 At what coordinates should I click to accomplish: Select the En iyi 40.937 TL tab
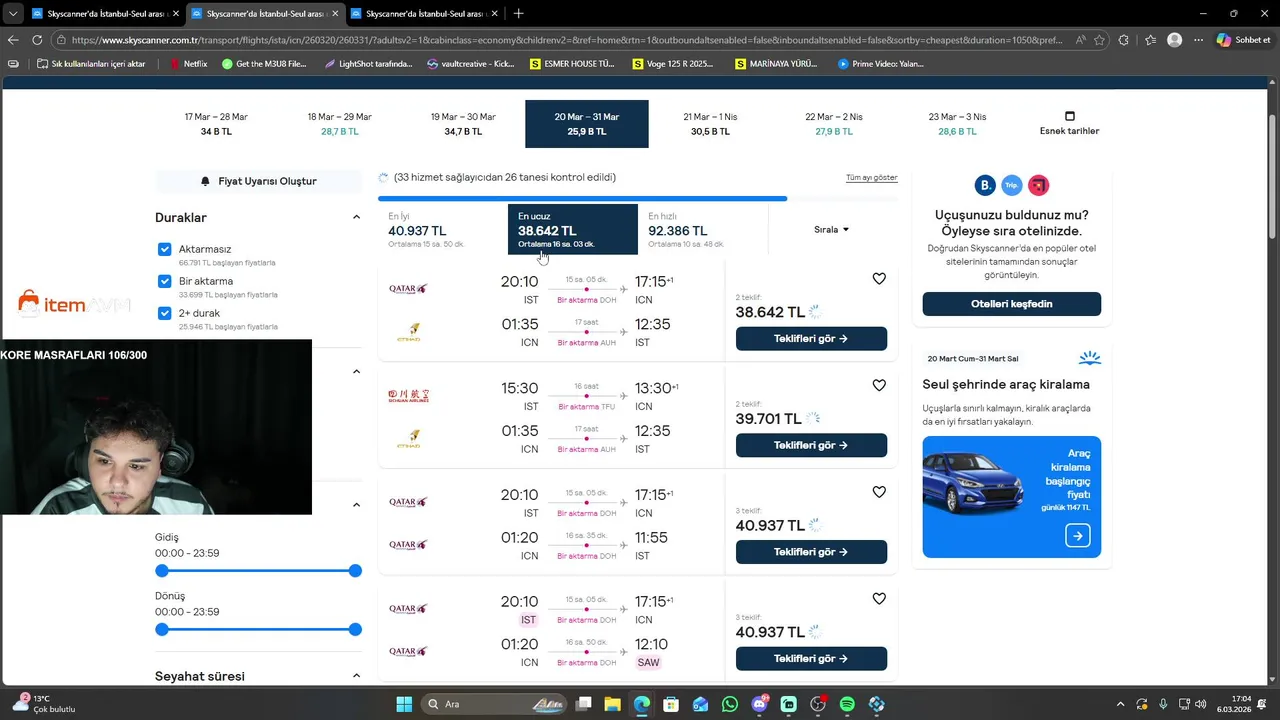pos(443,230)
